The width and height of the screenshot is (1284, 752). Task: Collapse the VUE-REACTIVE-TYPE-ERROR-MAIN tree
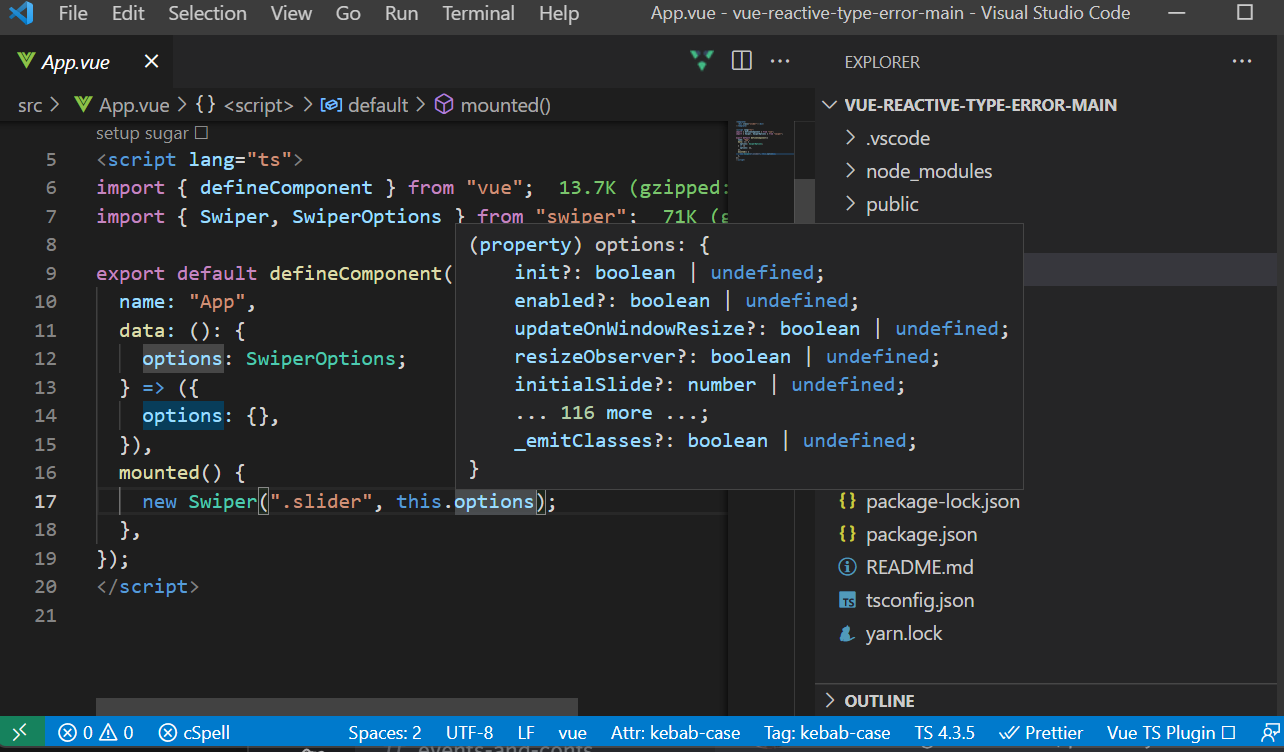(x=829, y=104)
